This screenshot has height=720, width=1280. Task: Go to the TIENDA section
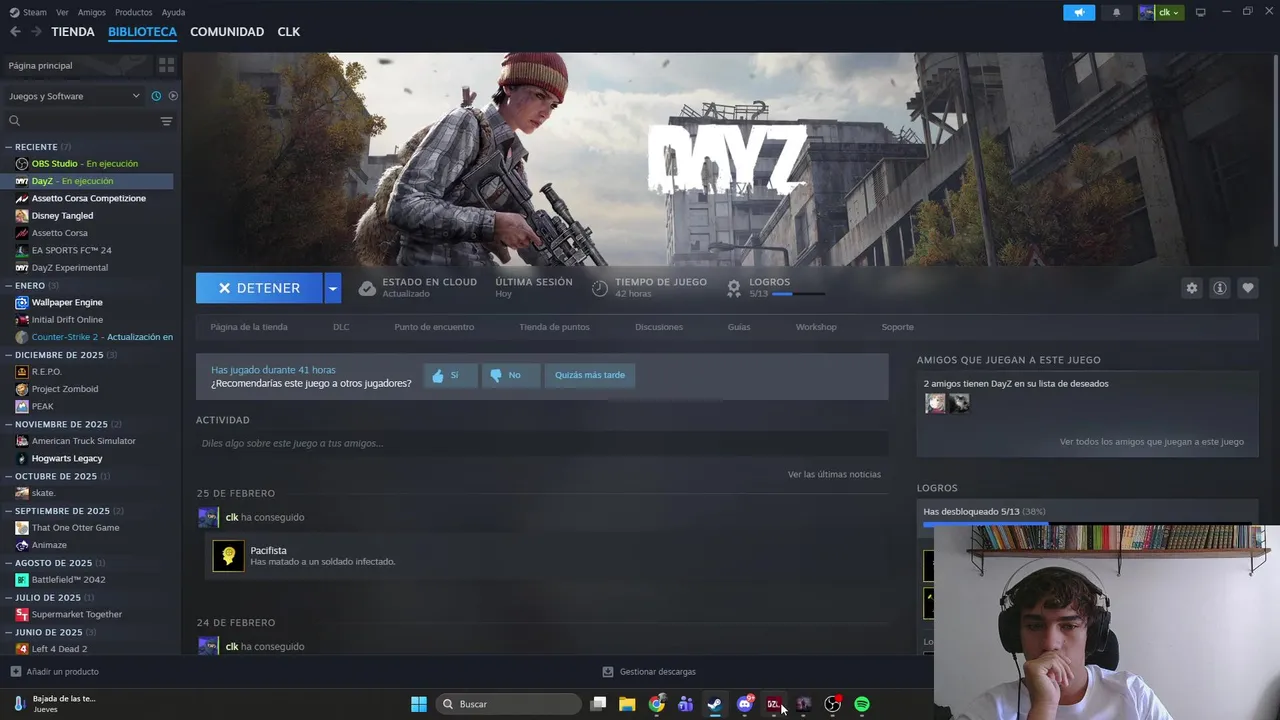(x=73, y=32)
